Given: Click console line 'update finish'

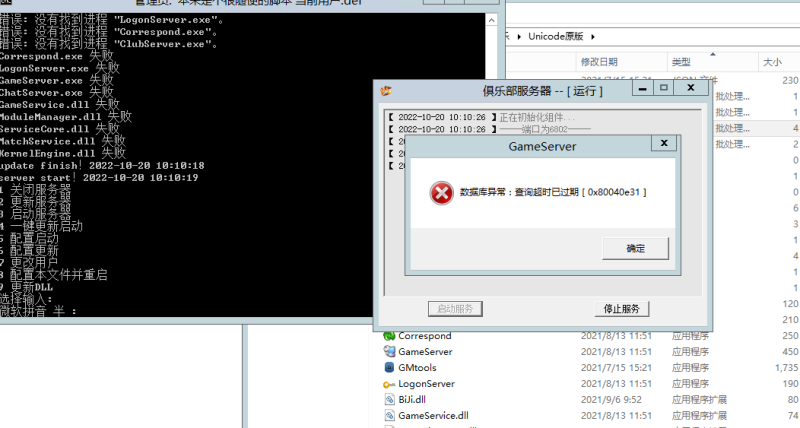Looking at the screenshot, I should point(102,166).
